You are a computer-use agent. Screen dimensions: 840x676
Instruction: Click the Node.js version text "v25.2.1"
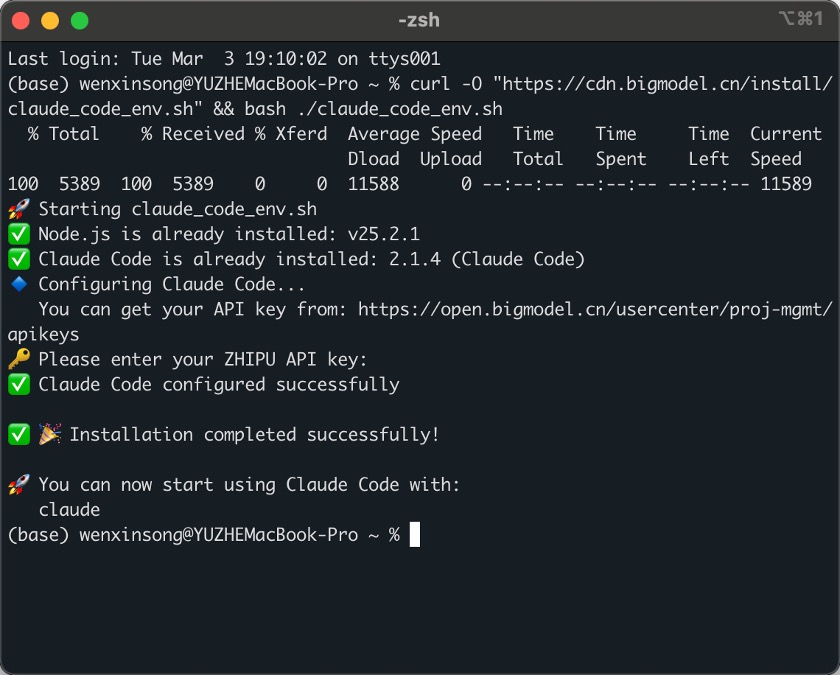[x=384, y=234]
